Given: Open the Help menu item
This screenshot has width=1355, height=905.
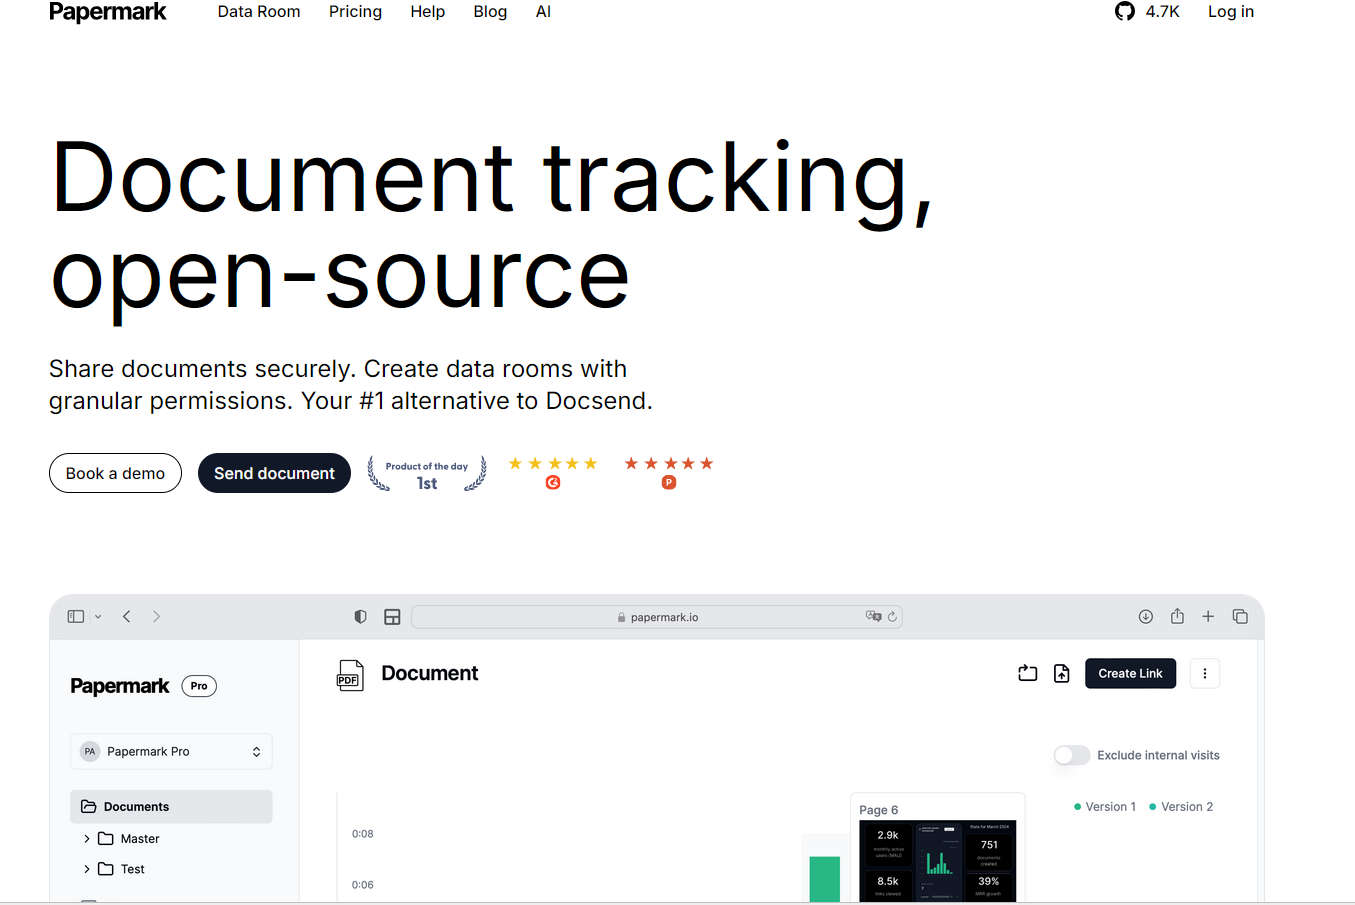Looking at the screenshot, I should [x=427, y=12].
